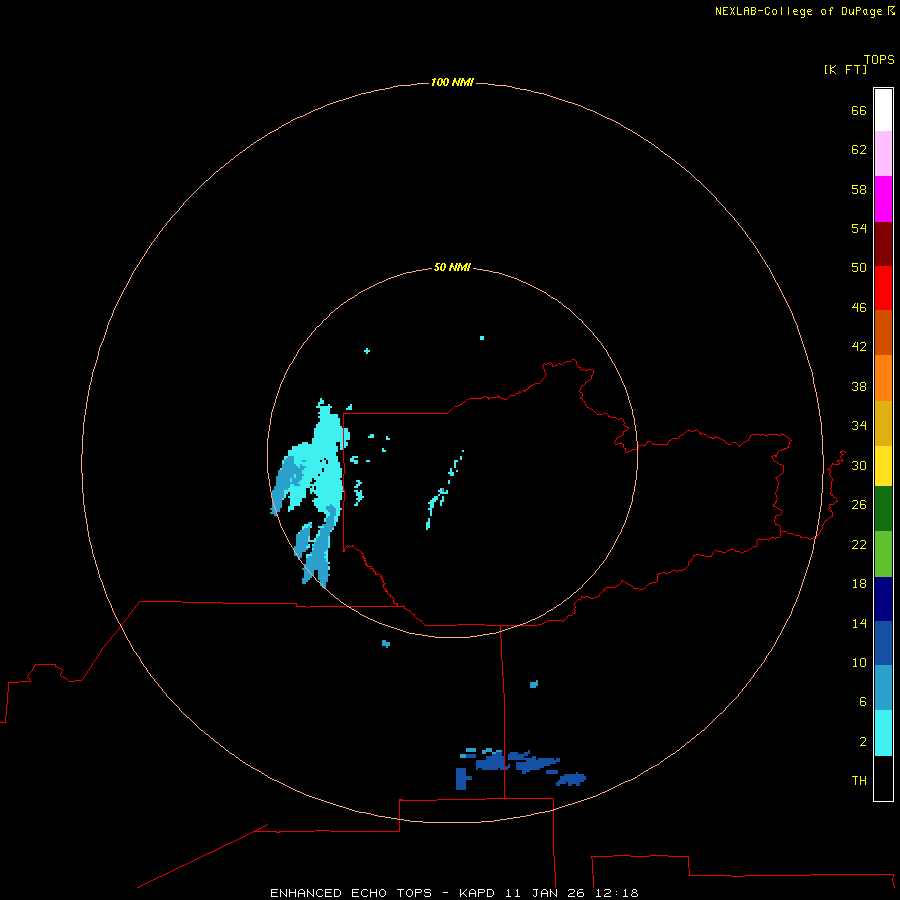Image resolution: width=900 pixels, height=900 pixels.
Task: Click the cyan 6 kft legend swatch
Action: tap(883, 733)
